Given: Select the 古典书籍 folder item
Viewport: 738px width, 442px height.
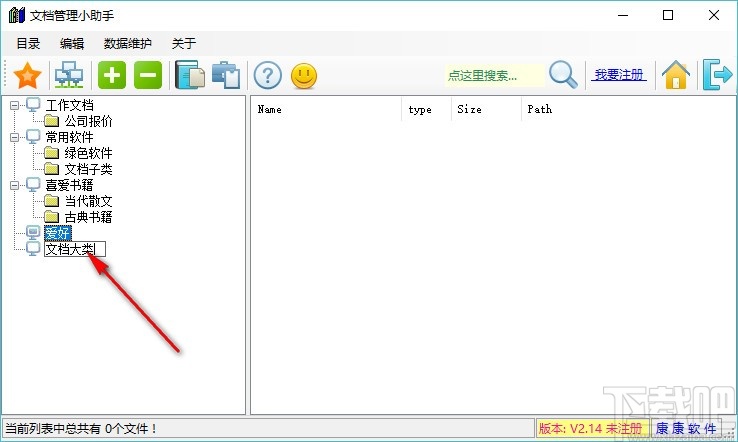Looking at the screenshot, I should coord(88,217).
